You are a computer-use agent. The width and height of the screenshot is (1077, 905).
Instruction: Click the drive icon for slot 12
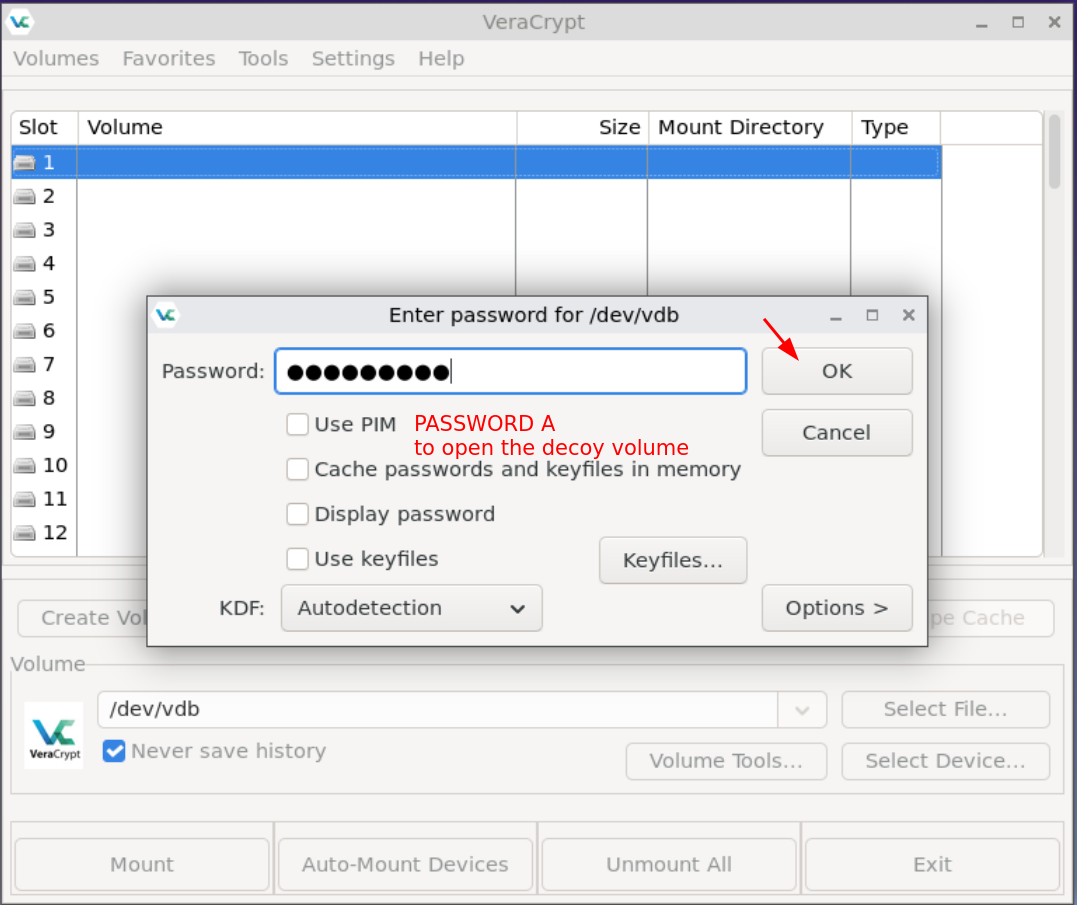pyautogui.click(x=25, y=533)
